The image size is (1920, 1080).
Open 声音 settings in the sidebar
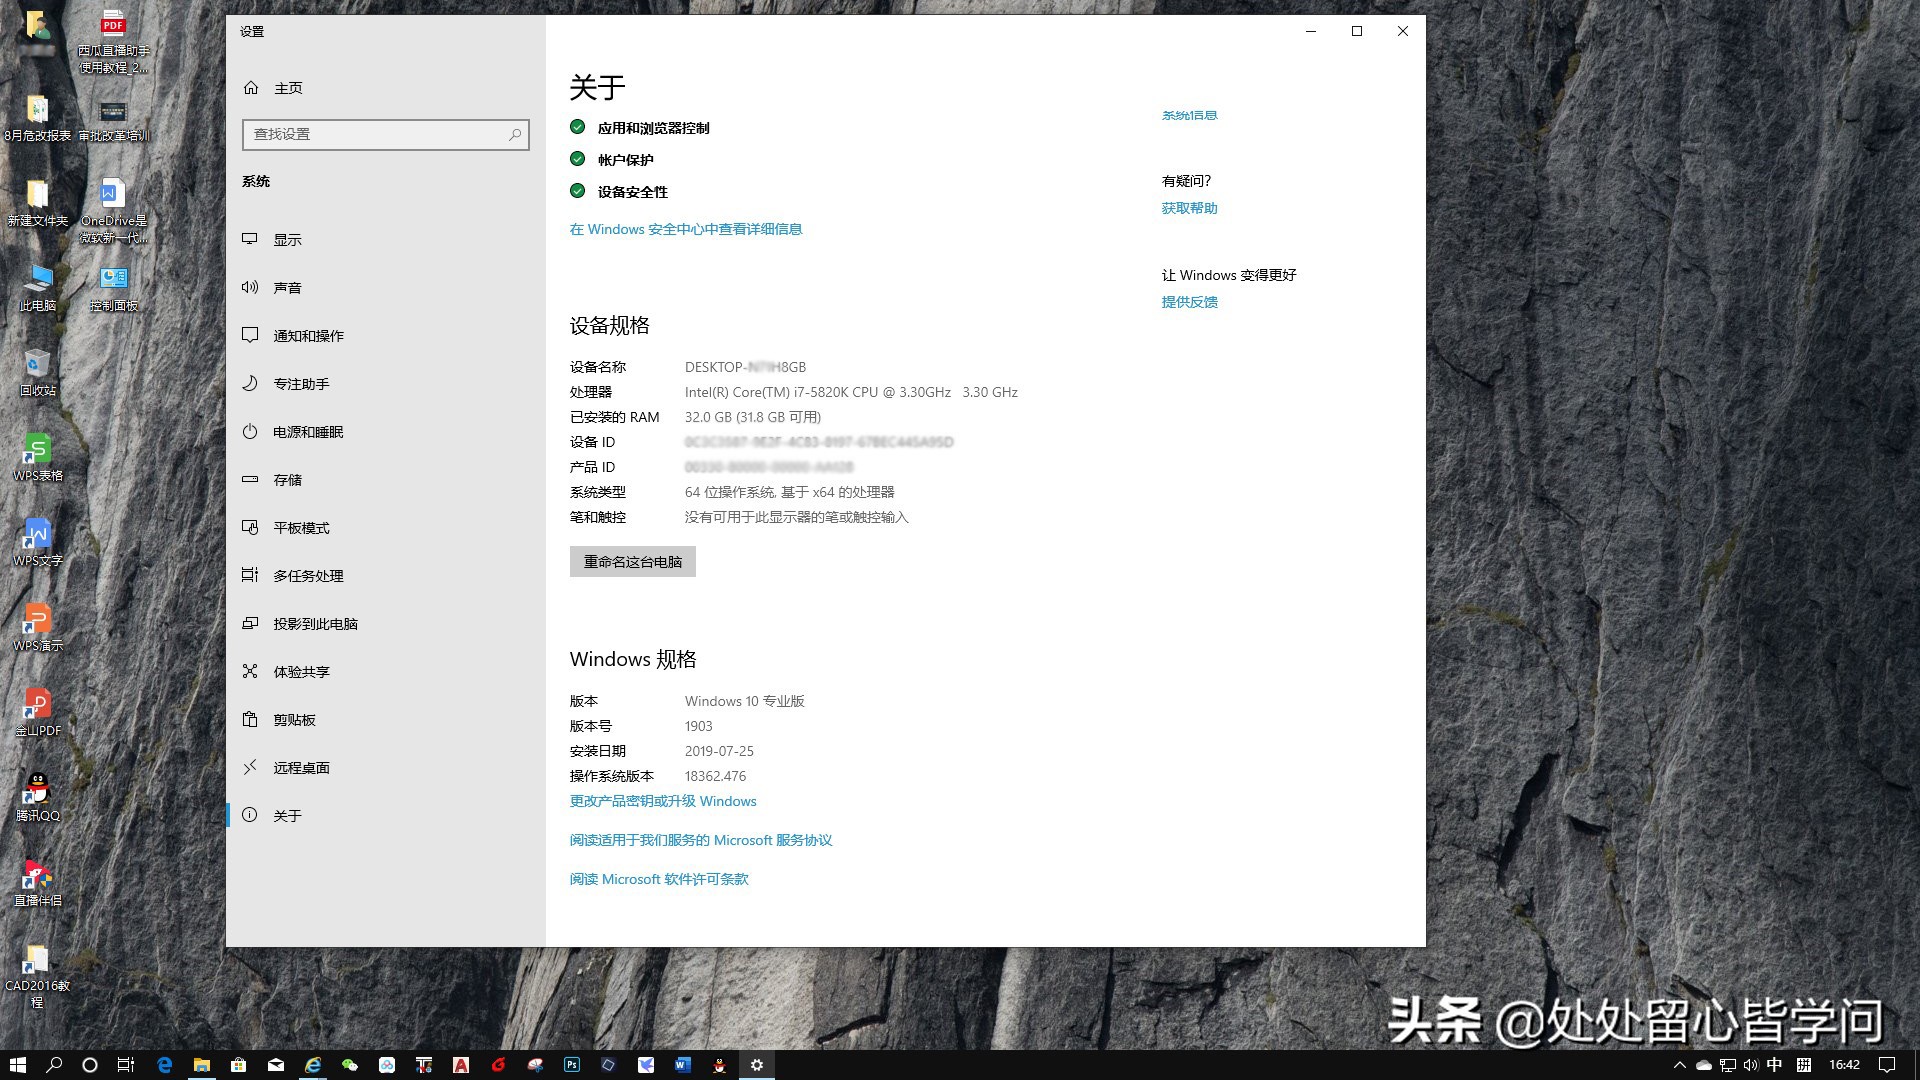point(288,287)
